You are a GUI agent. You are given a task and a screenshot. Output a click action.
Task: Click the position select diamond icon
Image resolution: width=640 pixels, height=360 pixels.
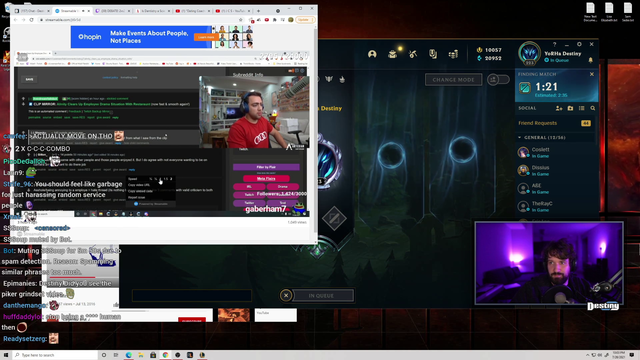tap(334, 218)
